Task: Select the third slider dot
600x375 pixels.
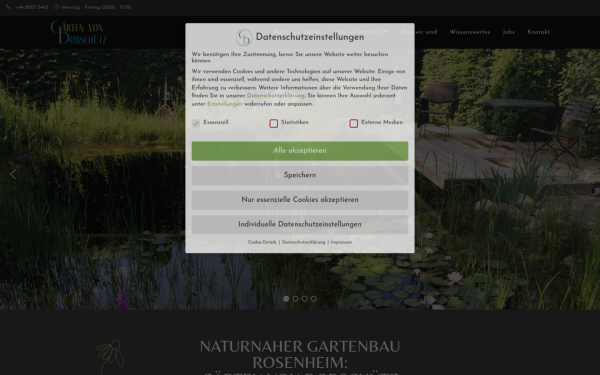Action: tap(304, 299)
